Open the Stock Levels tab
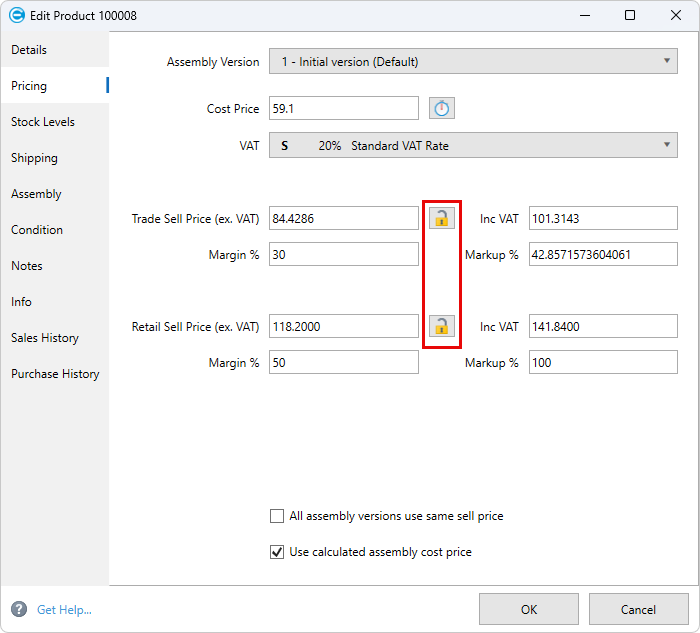Viewport: 700px width, 633px height. click(x=43, y=122)
